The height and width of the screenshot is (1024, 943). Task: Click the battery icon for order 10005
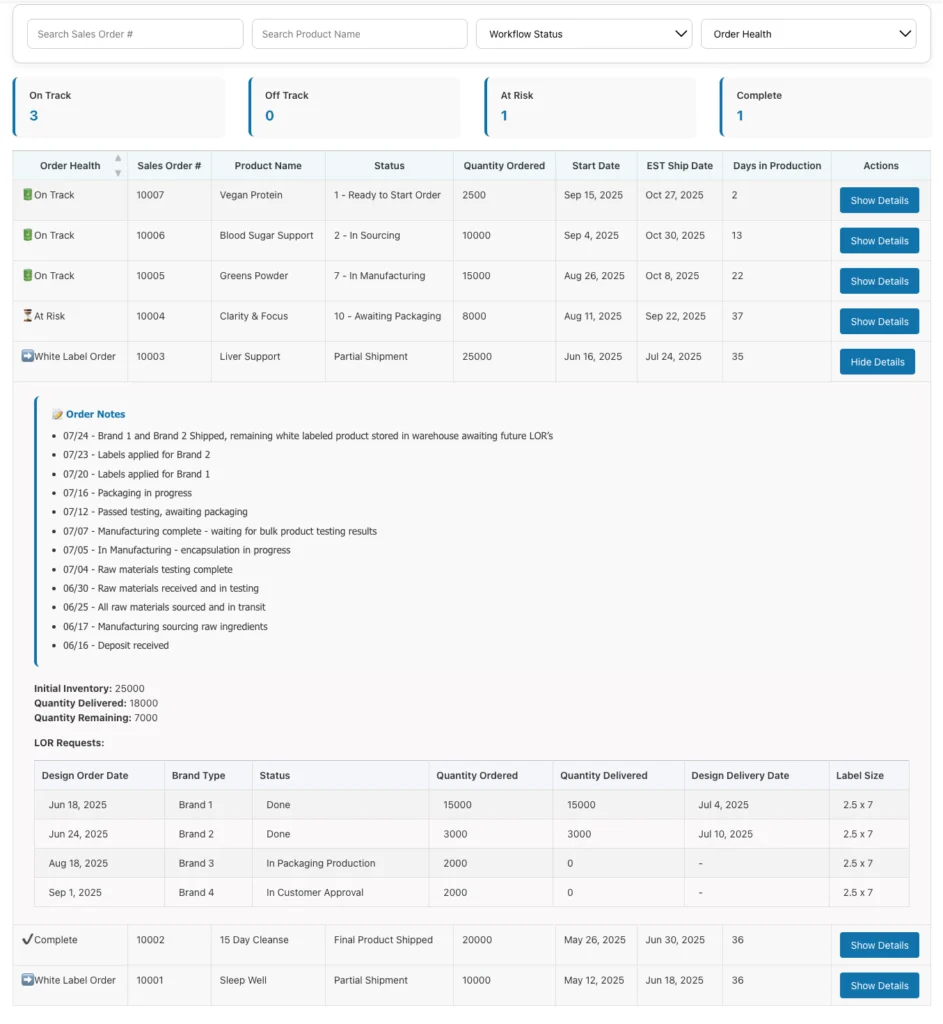[x=27, y=276]
